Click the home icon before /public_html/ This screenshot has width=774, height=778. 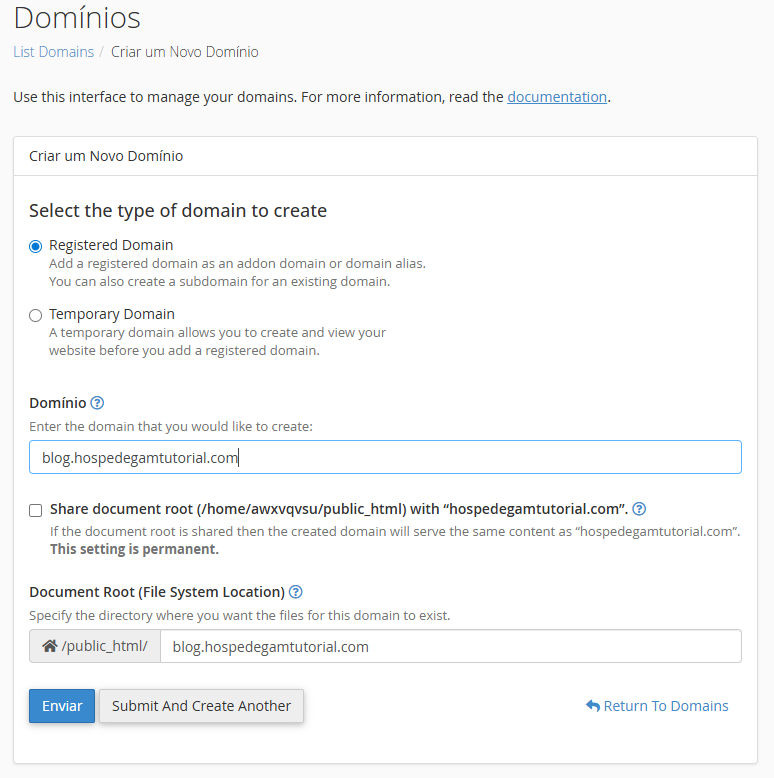(49, 647)
